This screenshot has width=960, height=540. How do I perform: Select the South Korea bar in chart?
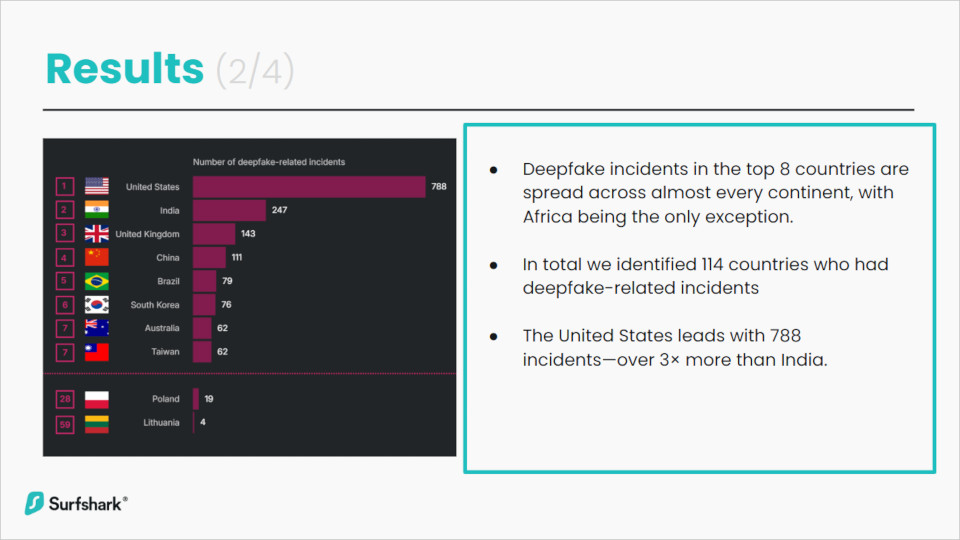coord(204,304)
